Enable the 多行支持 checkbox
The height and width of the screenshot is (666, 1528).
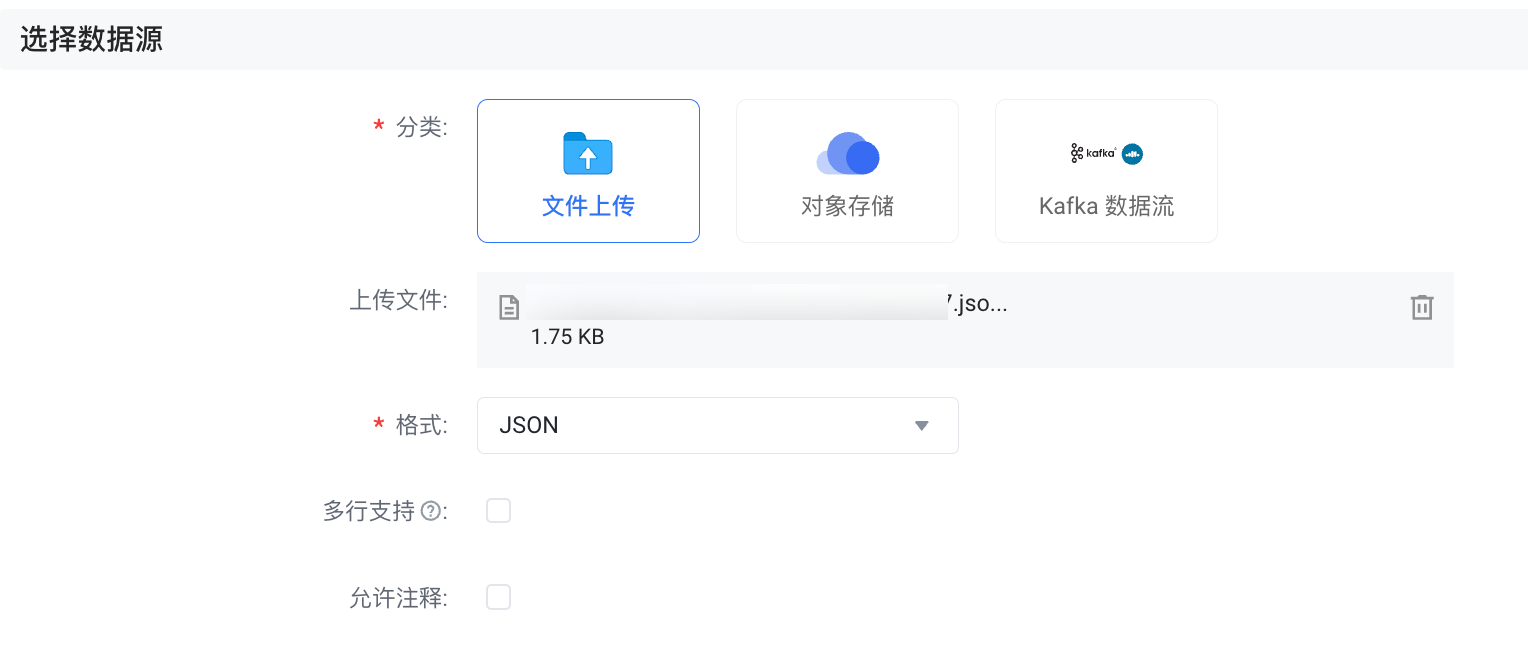498,511
